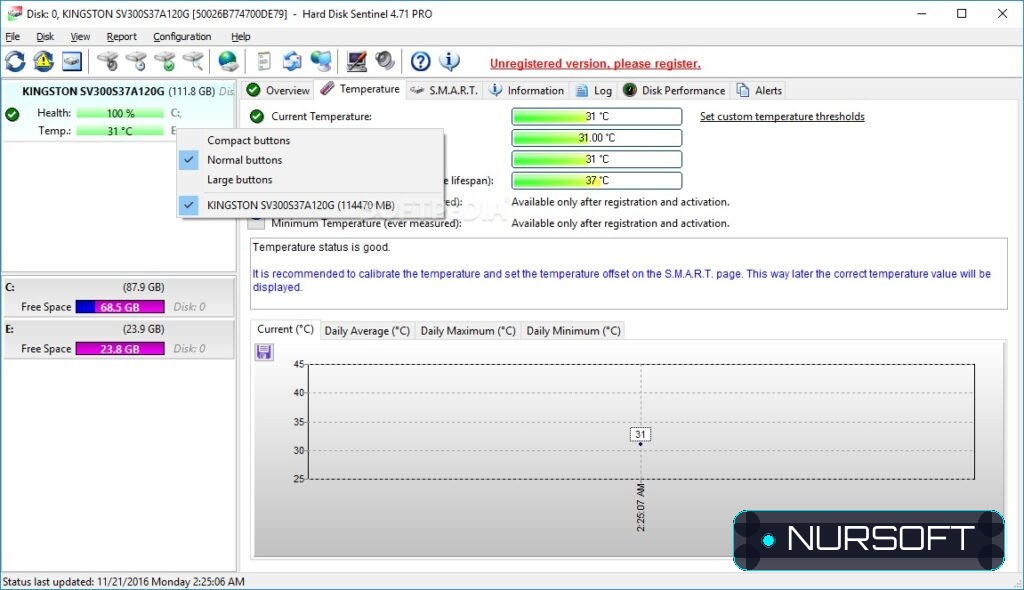The image size is (1024, 590).
Task: Switch to Daily Minimum (°C) graph tab
Action: click(x=573, y=331)
